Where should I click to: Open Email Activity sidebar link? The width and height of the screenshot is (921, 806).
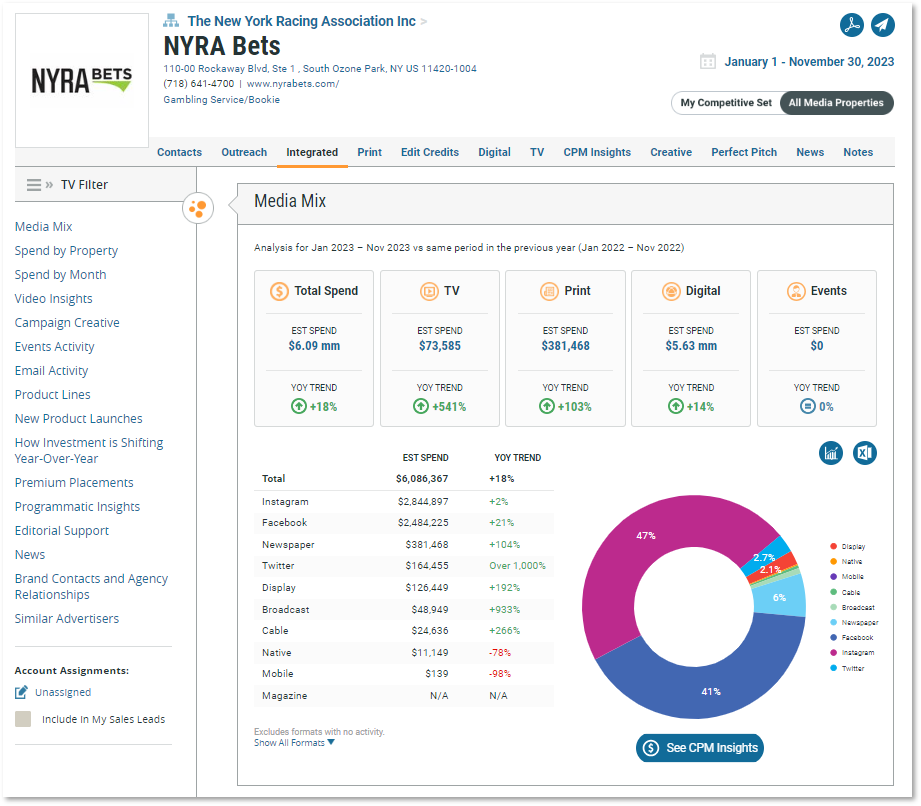pos(52,371)
